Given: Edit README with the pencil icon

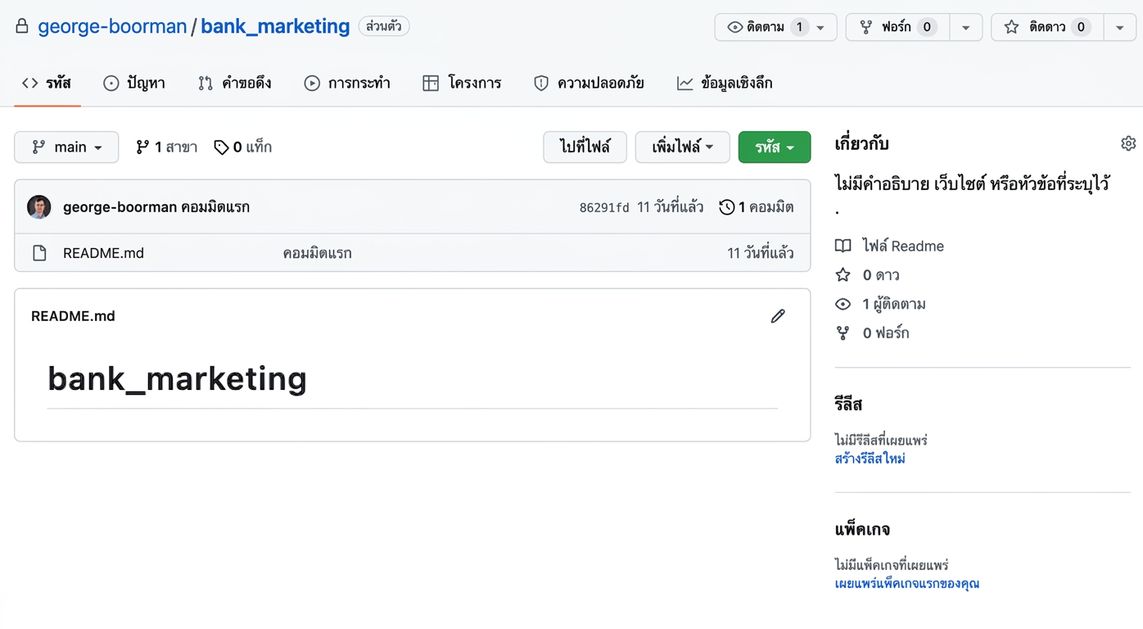Looking at the screenshot, I should (x=778, y=316).
